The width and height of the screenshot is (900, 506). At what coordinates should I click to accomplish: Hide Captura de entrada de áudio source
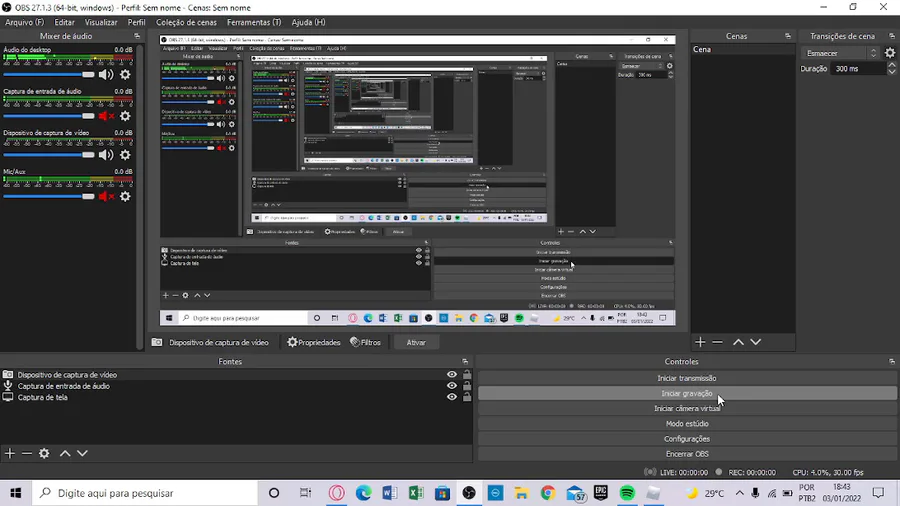point(452,386)
